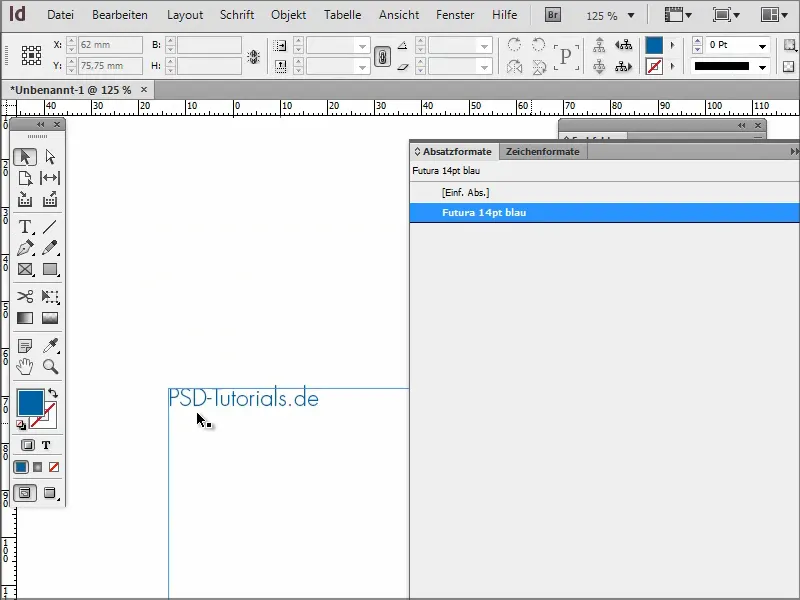Select the Hand tool
800x600 pixels.
(x=24, y=366)
